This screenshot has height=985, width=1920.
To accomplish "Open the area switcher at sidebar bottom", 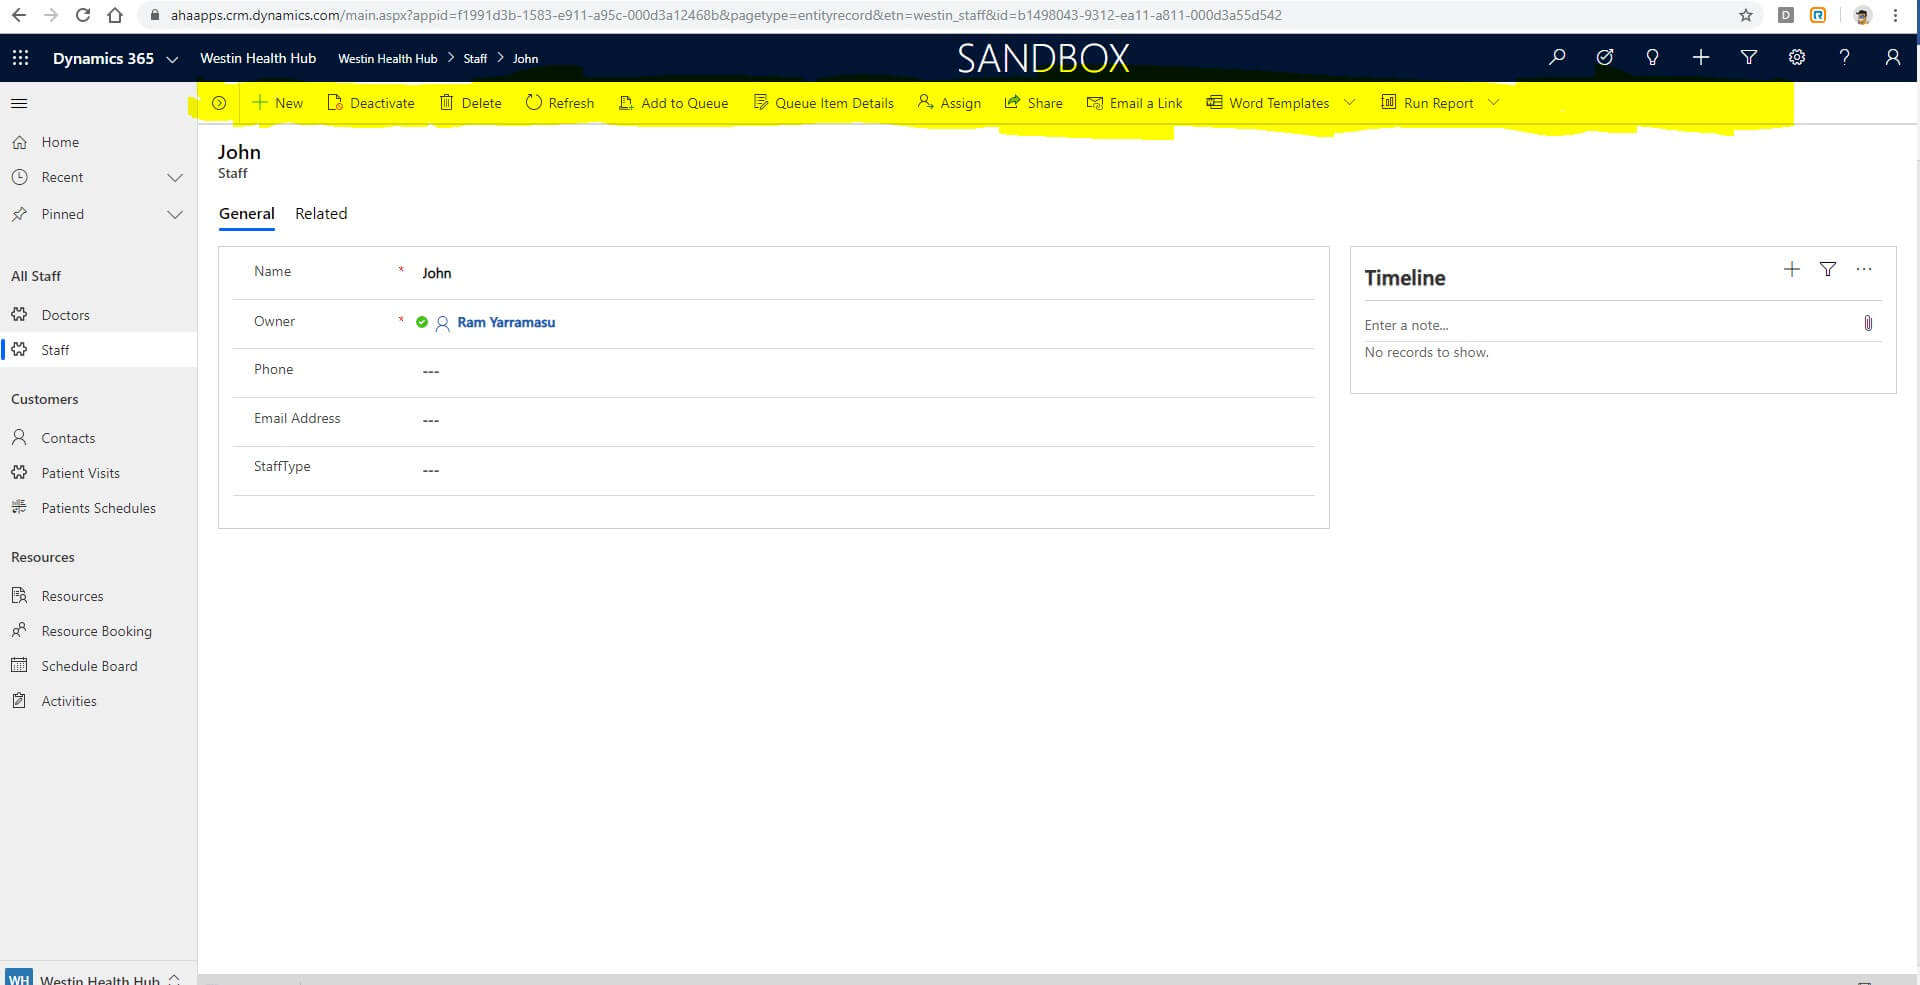I will coord(98,978).
